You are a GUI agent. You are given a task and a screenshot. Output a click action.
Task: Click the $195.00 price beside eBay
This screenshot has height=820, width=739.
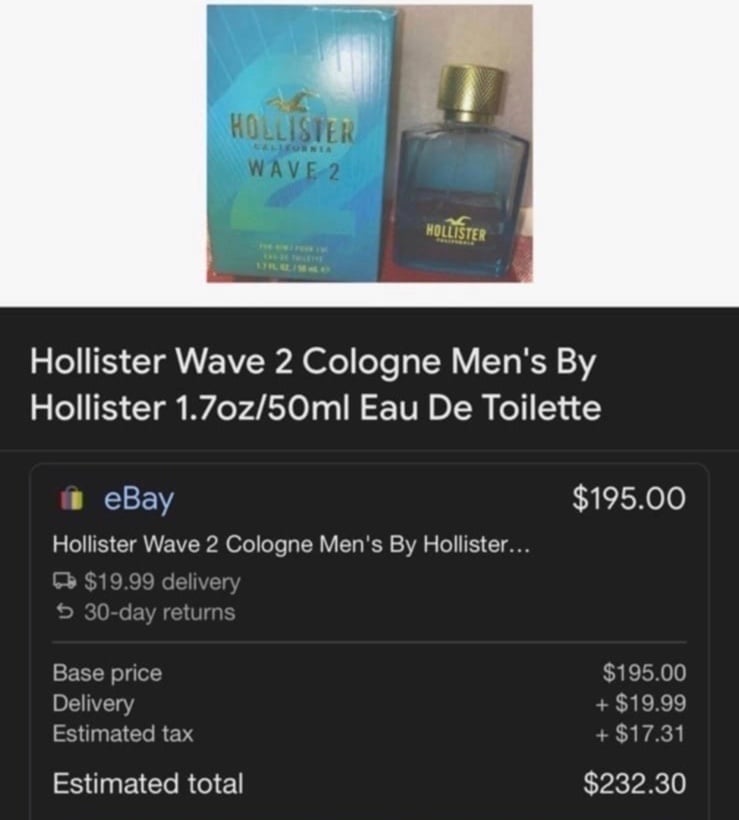click(628, 498)
